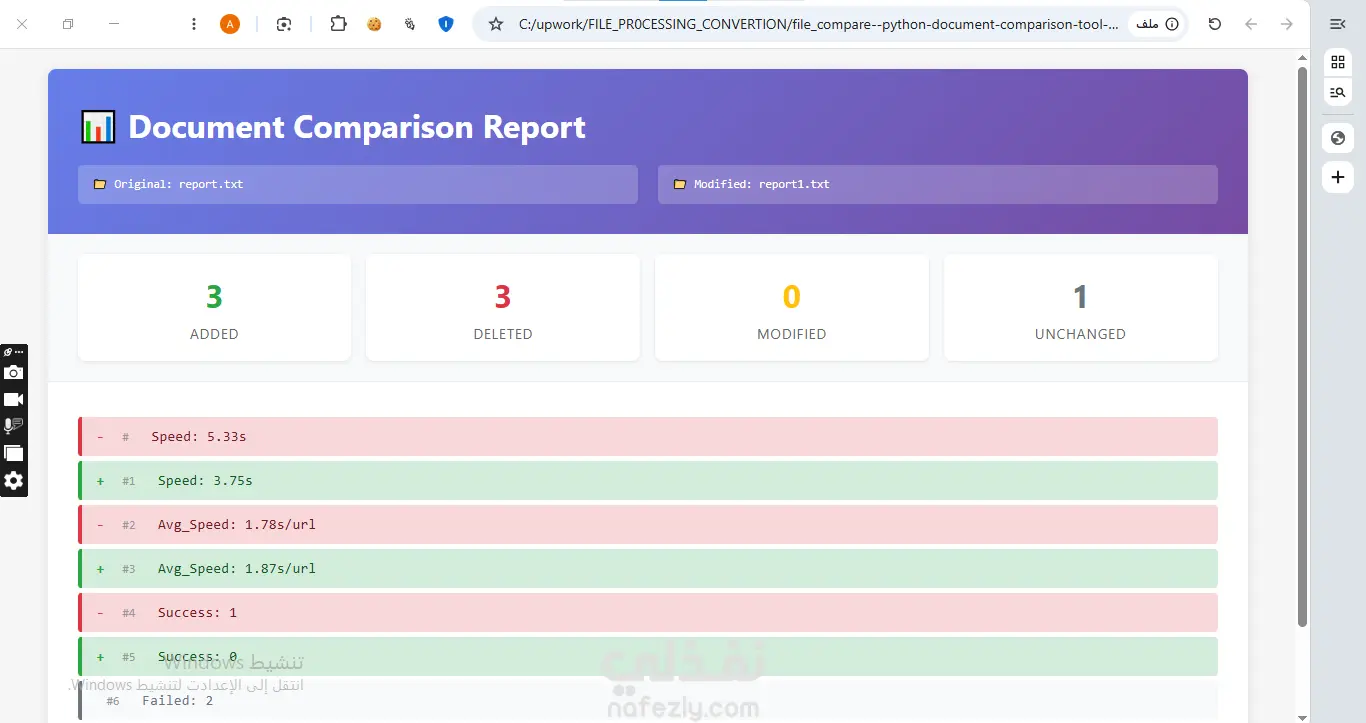Open the extensions puzzle-piece menu
Viewport: 1366px width, 723px height.
click(338, 24)
